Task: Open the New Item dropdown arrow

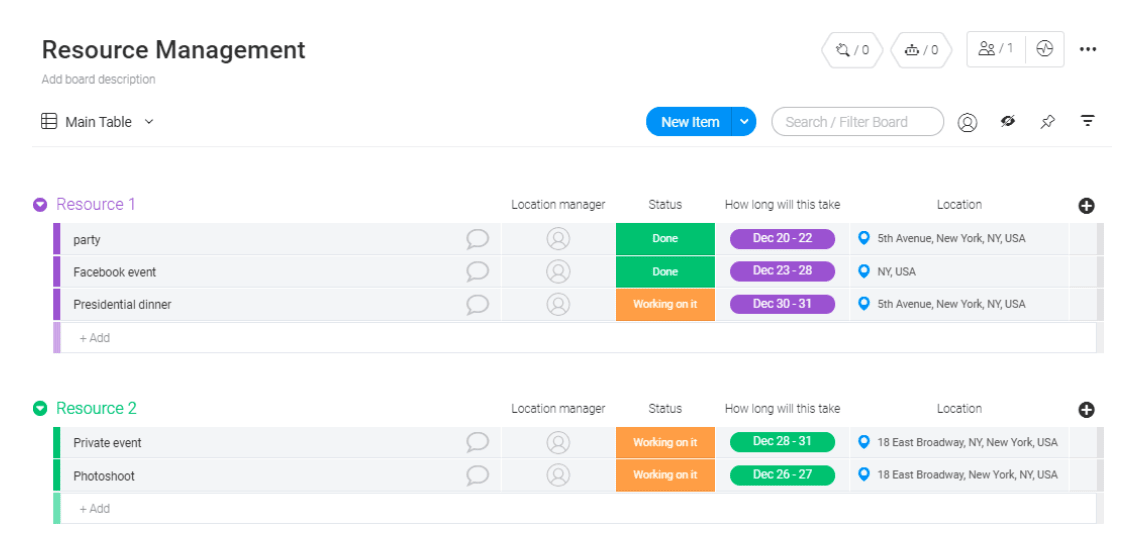Action: click(744, 121)
